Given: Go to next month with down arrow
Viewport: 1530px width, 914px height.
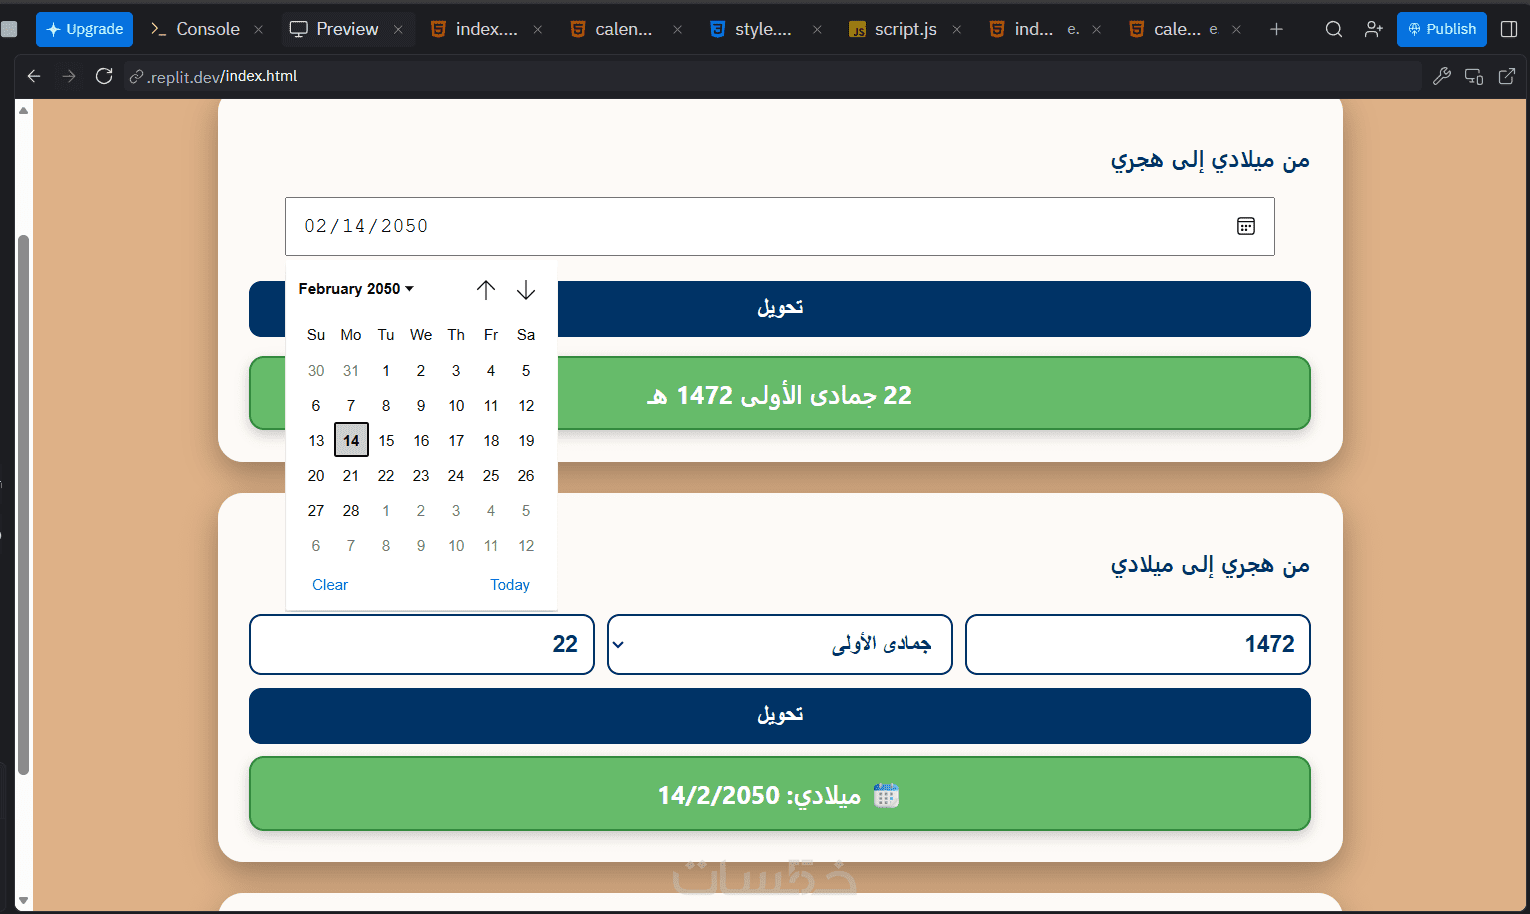Looking at the screenshot, I should coord(526,290).
